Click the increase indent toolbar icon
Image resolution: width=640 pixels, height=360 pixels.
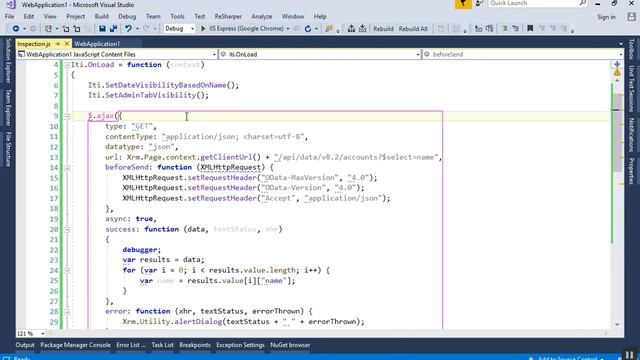click(489, 29)
